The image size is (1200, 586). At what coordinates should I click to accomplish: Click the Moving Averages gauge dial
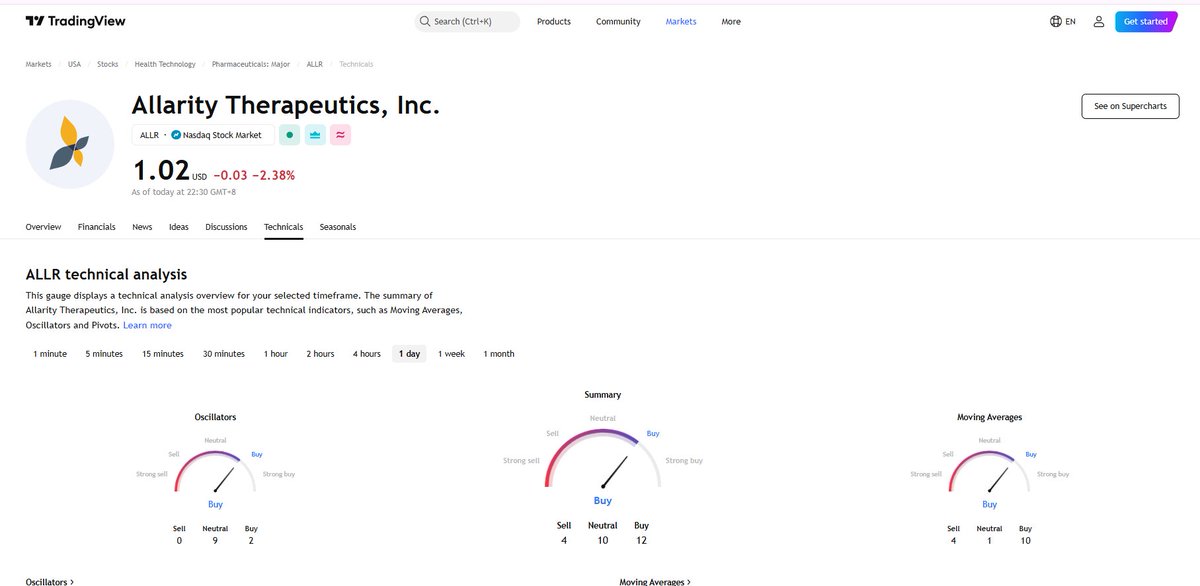[989, 470]
